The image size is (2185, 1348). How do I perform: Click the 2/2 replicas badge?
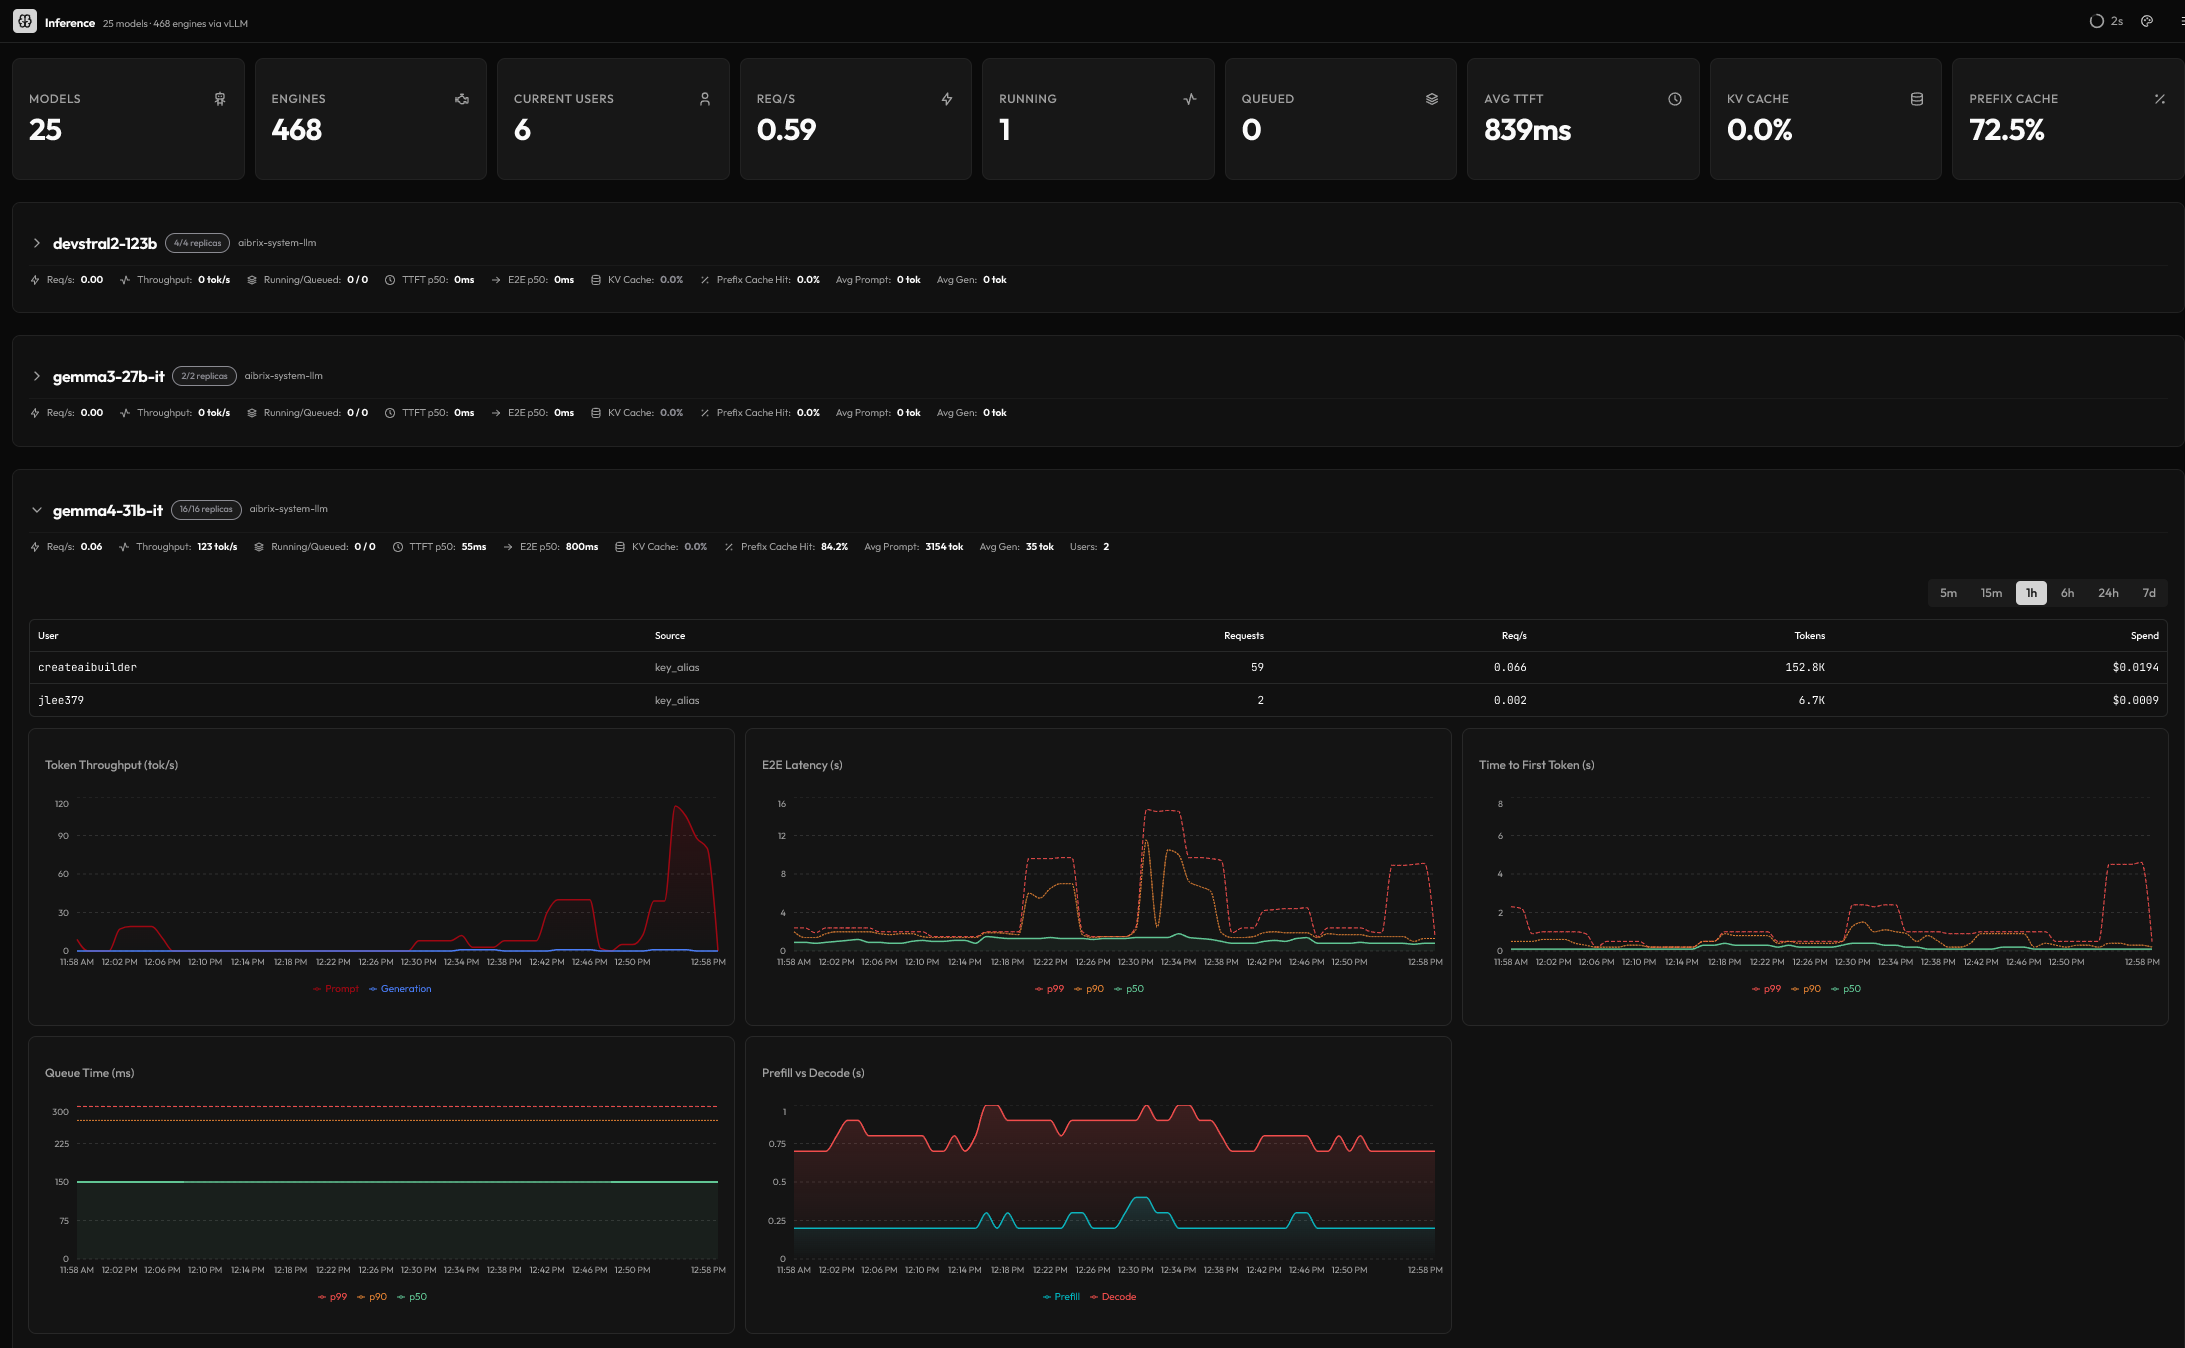pyautogui.click(x=204, y=376)
